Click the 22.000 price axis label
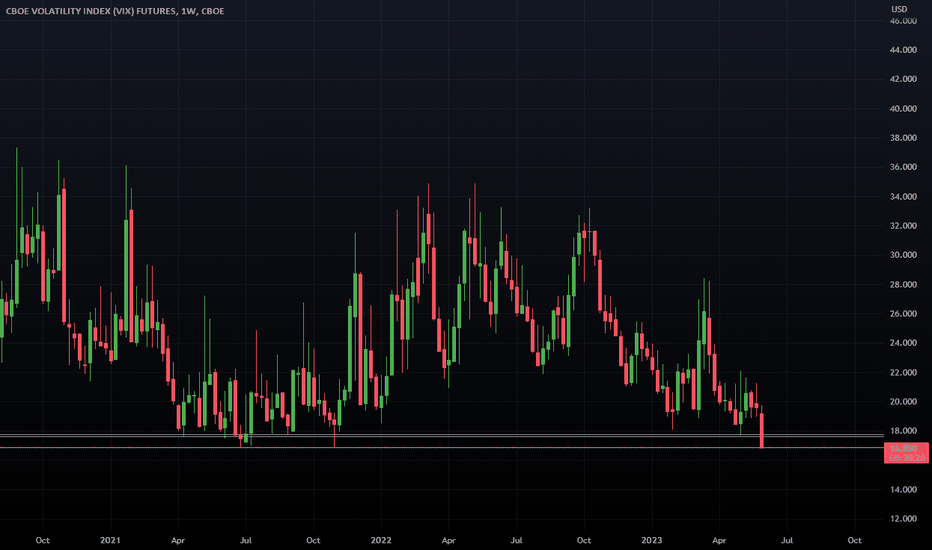 coord(903,373)
